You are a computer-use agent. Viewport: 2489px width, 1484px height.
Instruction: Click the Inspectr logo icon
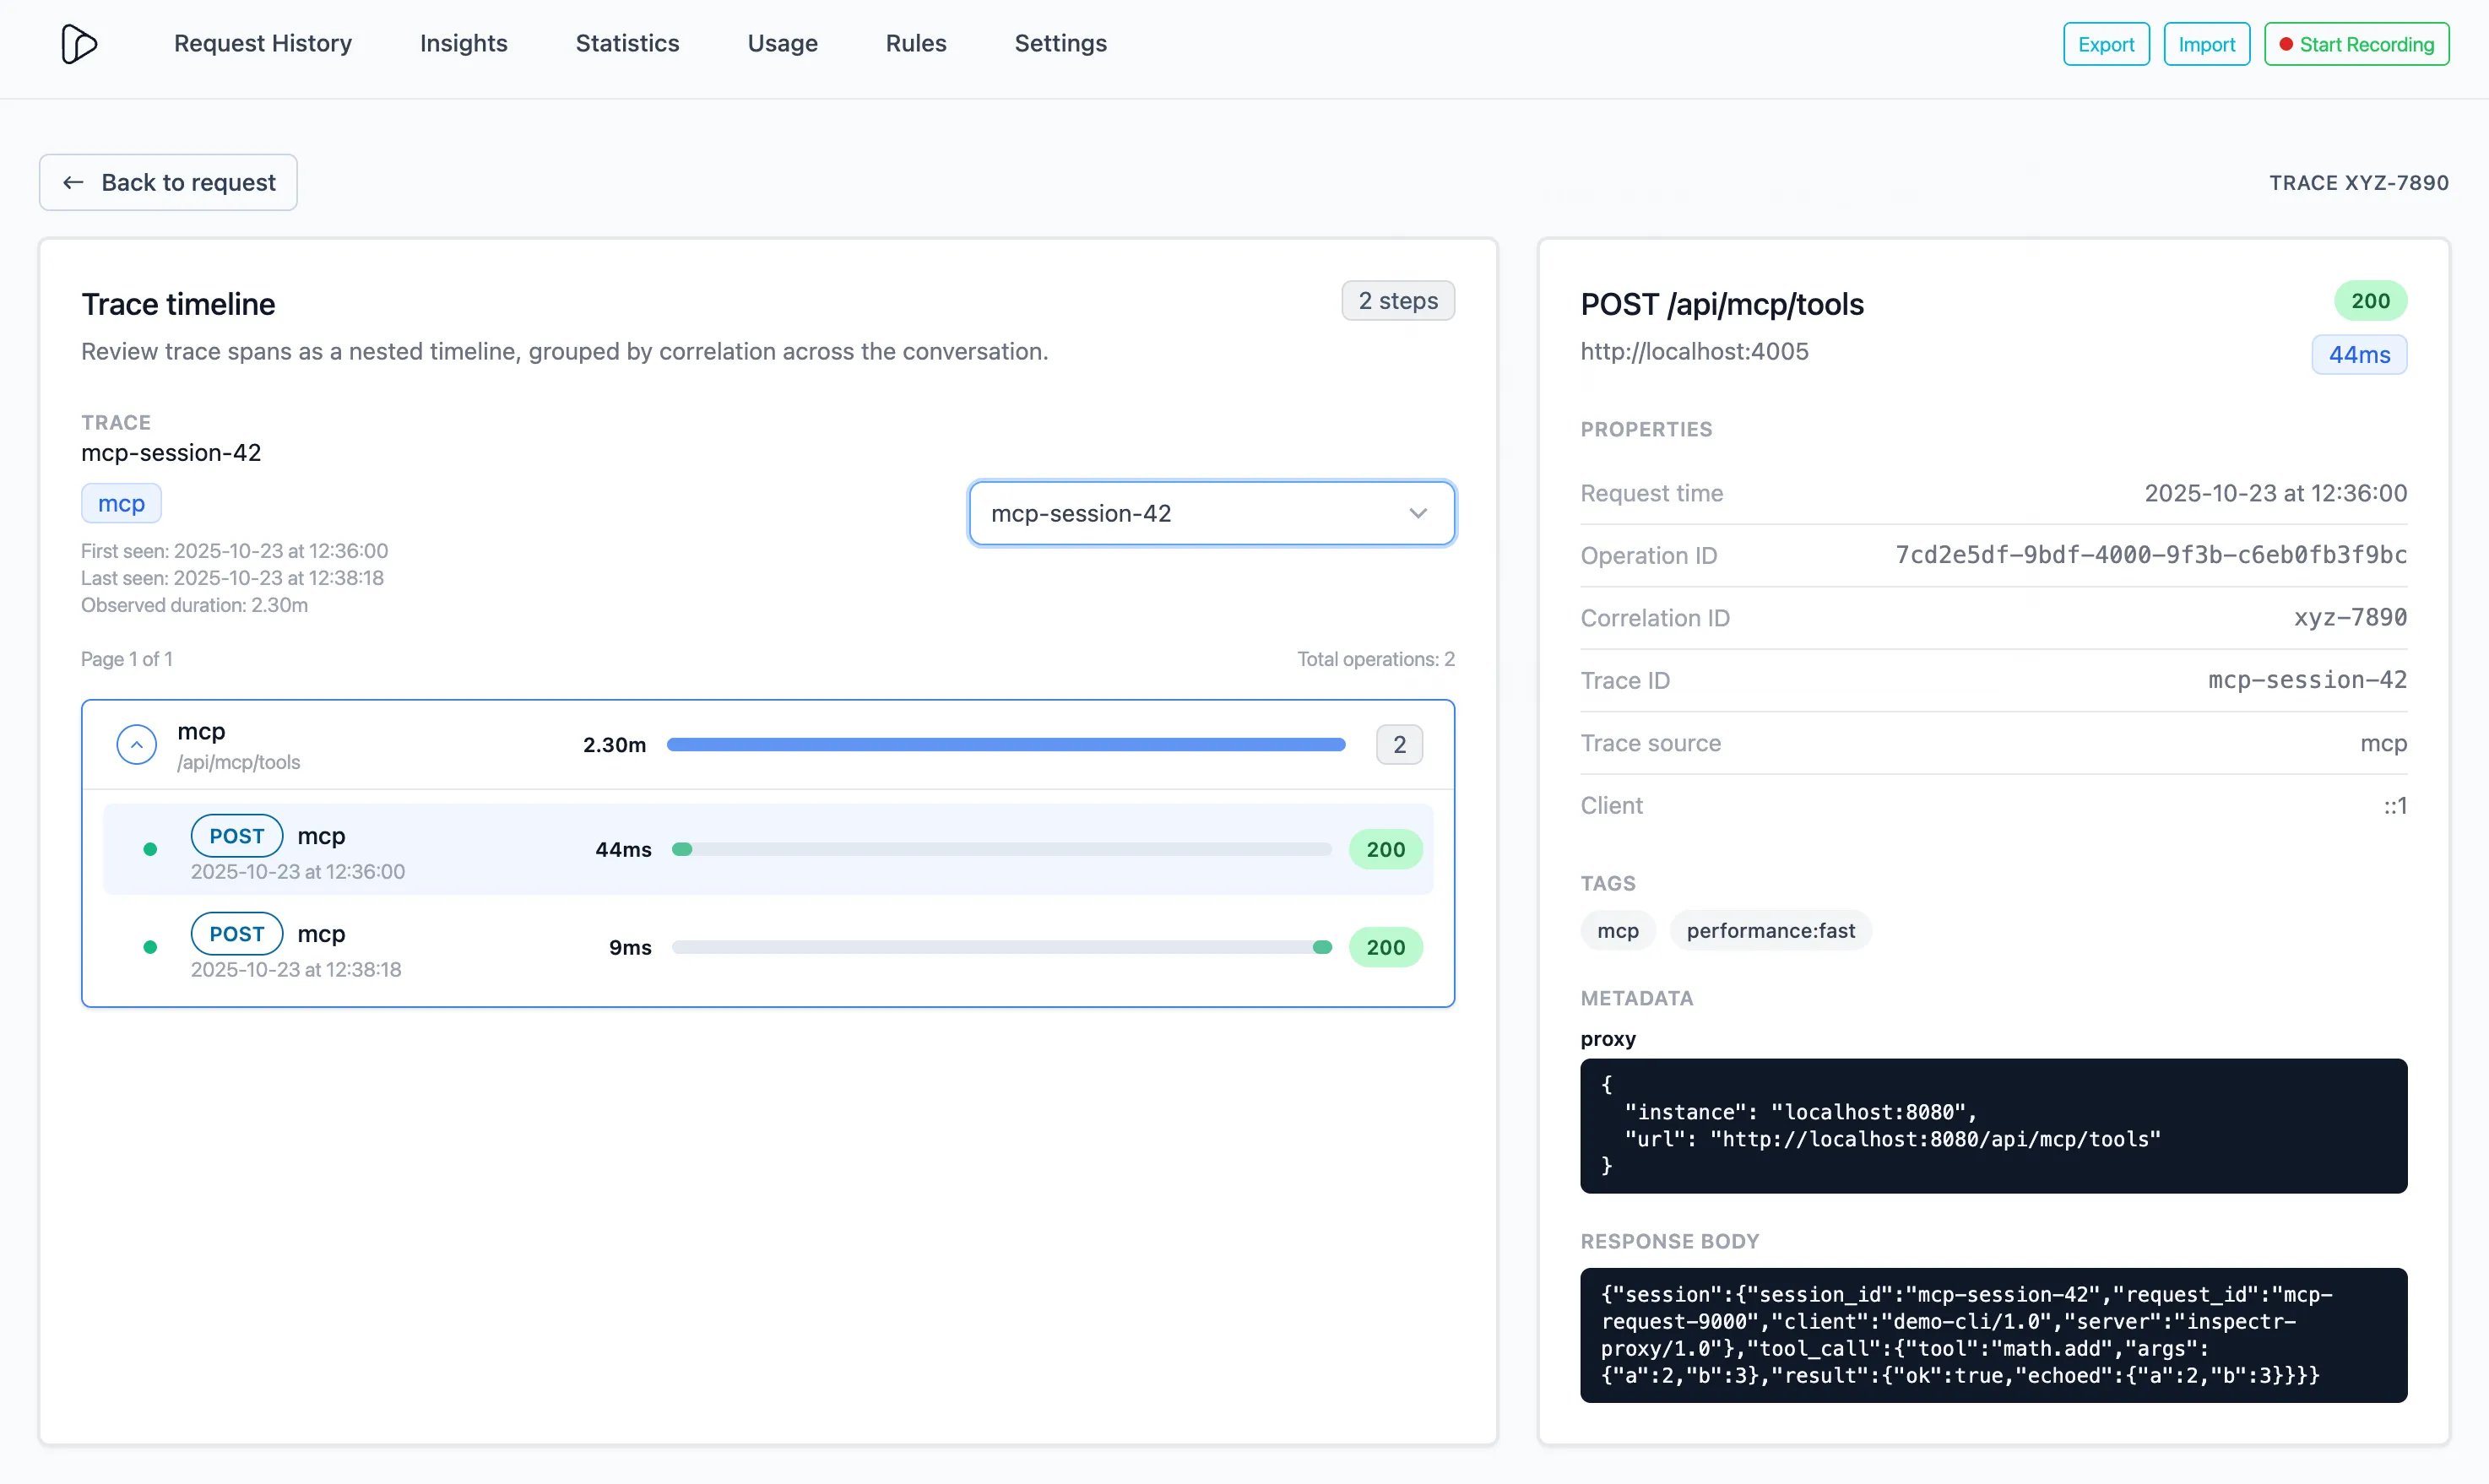tap(78, 44)
